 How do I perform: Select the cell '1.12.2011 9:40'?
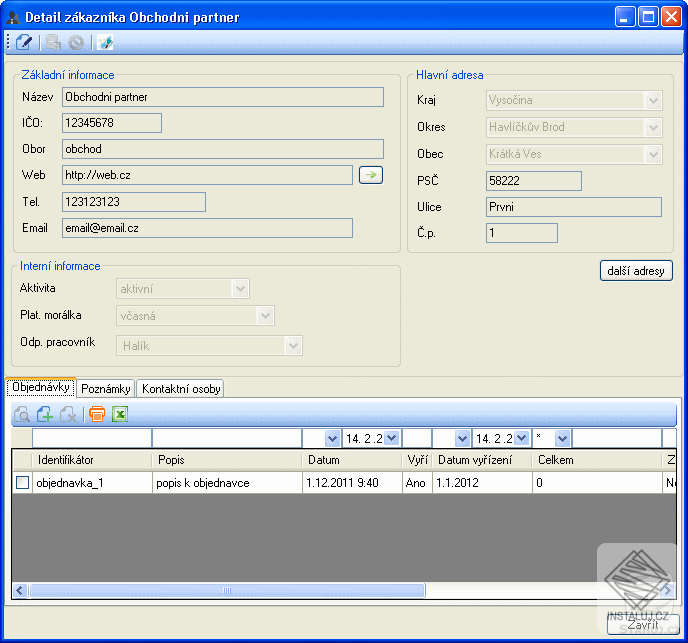click(352, 483)
